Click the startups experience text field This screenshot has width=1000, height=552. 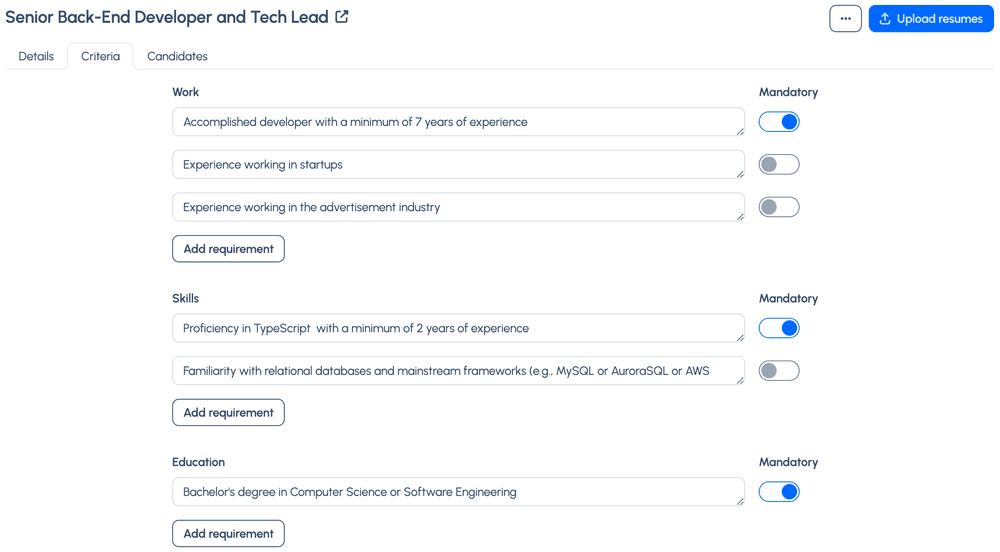[457, 164]
